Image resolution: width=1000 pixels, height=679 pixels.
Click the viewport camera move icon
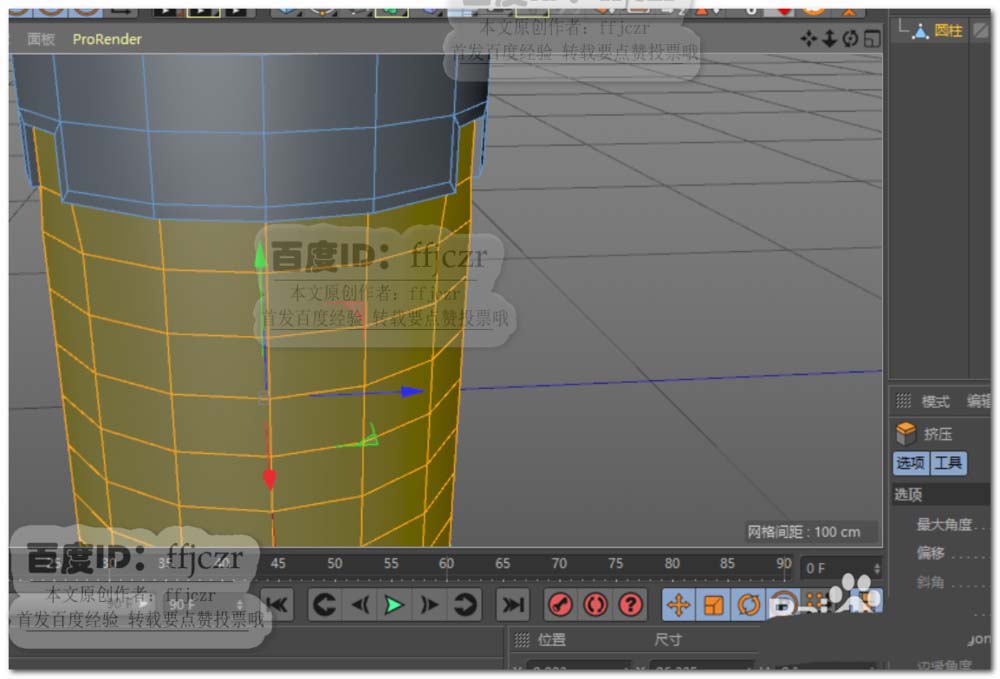pos(809,39)
